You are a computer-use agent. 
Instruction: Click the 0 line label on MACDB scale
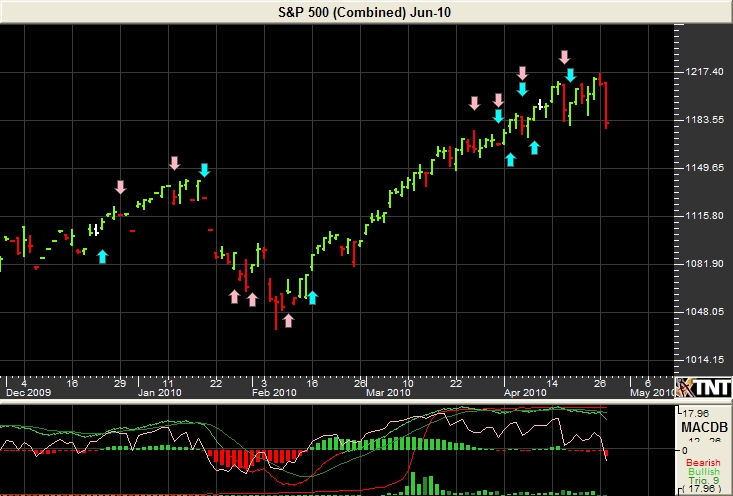click(x=685, y=451)
